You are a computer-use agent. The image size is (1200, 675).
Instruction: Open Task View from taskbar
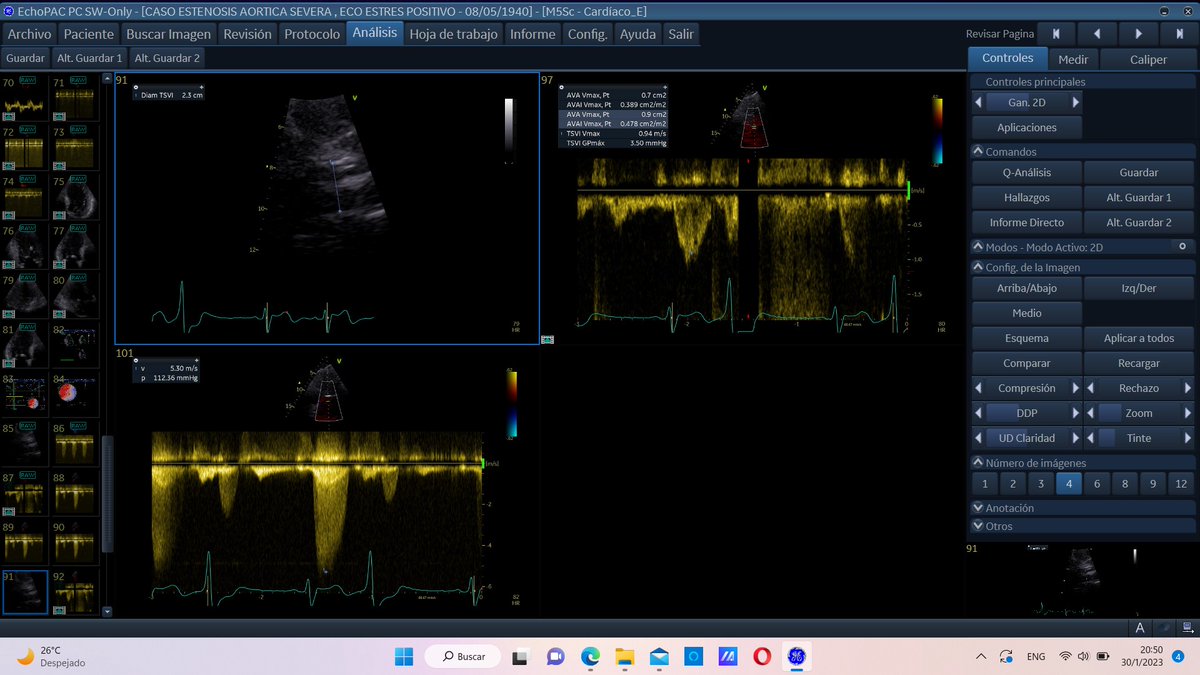click(520, 656)
